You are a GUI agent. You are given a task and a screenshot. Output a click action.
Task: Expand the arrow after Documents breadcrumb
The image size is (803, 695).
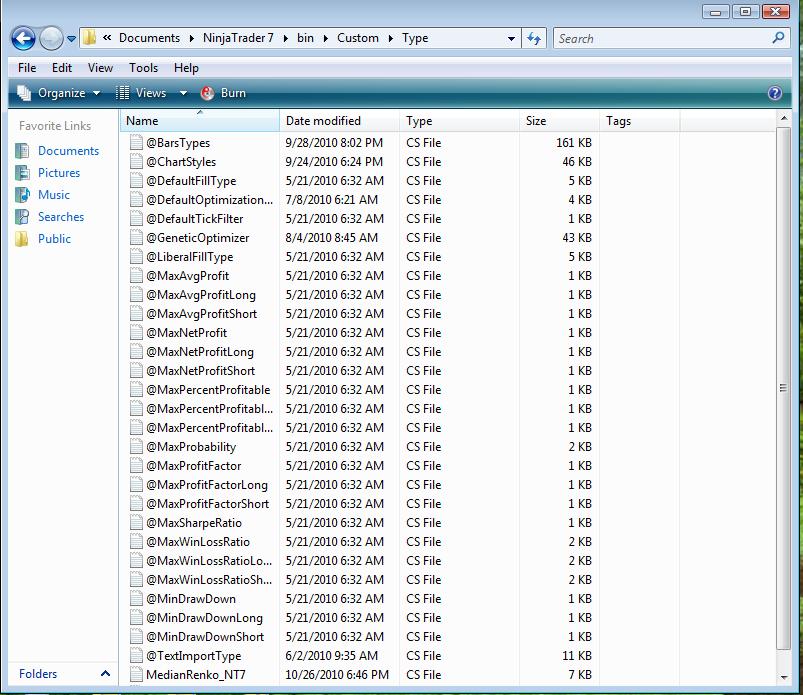pyautogui.click(x=192, y=38)
